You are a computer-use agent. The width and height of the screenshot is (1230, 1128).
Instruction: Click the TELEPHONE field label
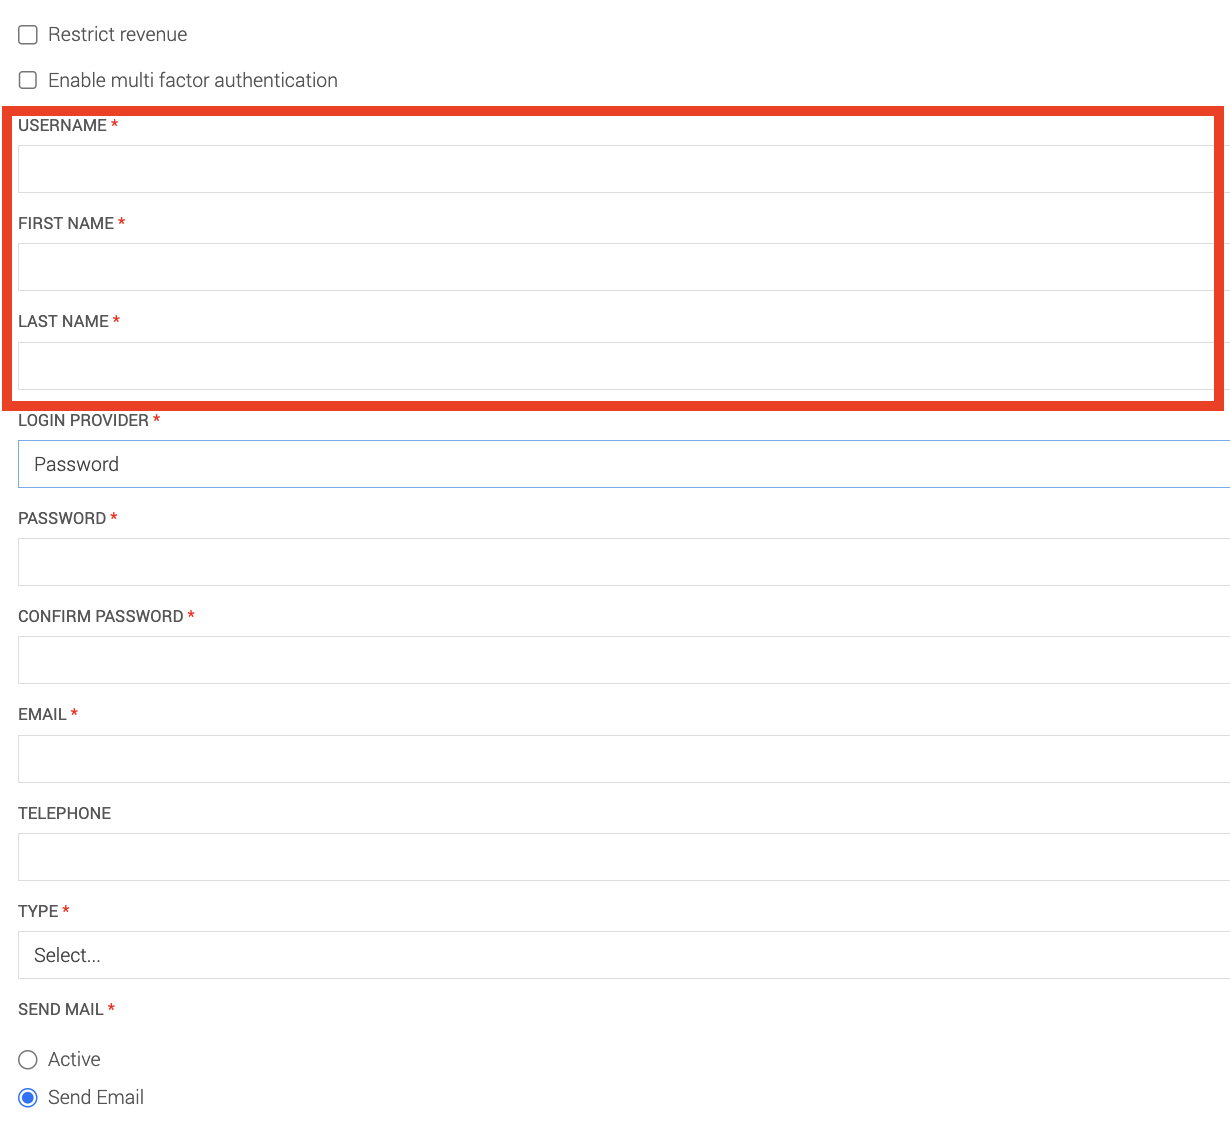point(64,813)
